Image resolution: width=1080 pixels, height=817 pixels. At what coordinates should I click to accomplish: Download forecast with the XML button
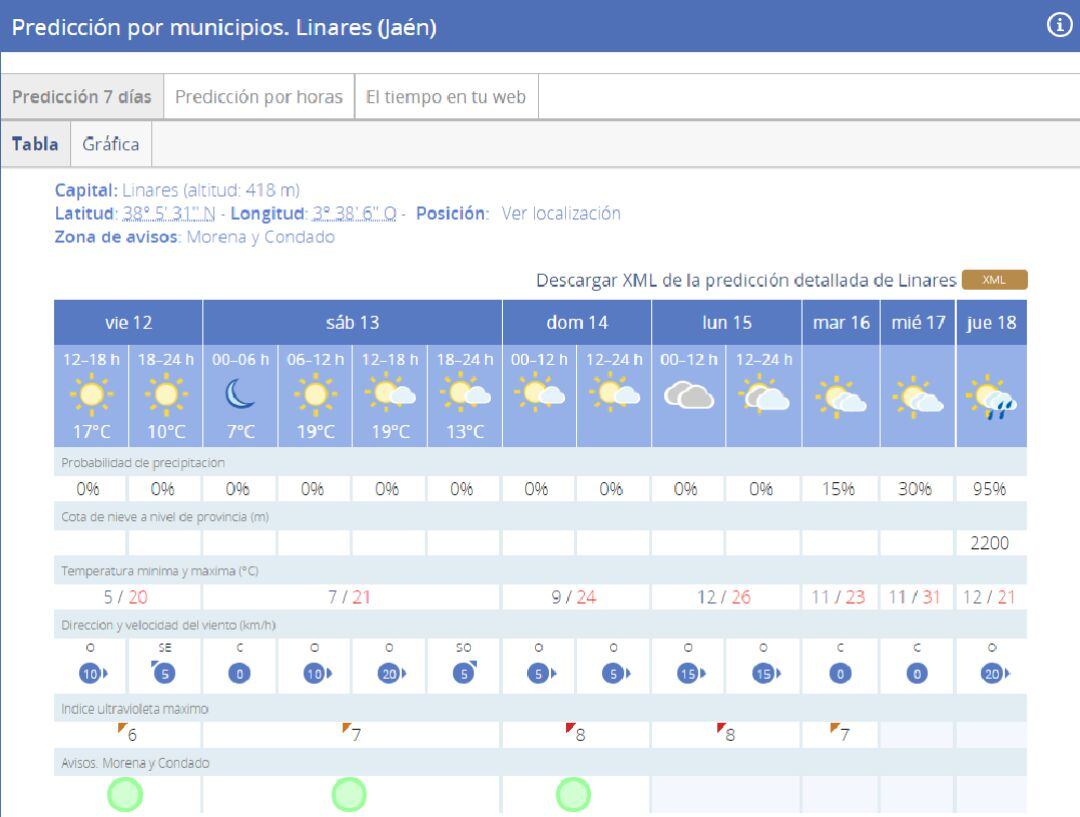(x=993, y=280)
